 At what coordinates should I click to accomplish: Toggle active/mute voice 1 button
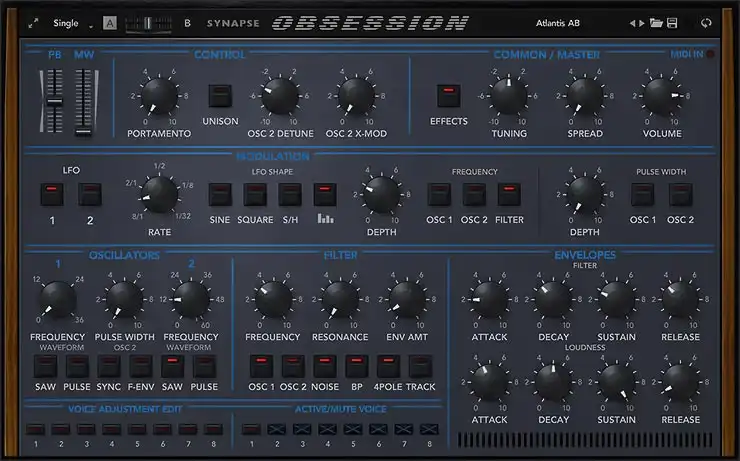tap(251, 429)
